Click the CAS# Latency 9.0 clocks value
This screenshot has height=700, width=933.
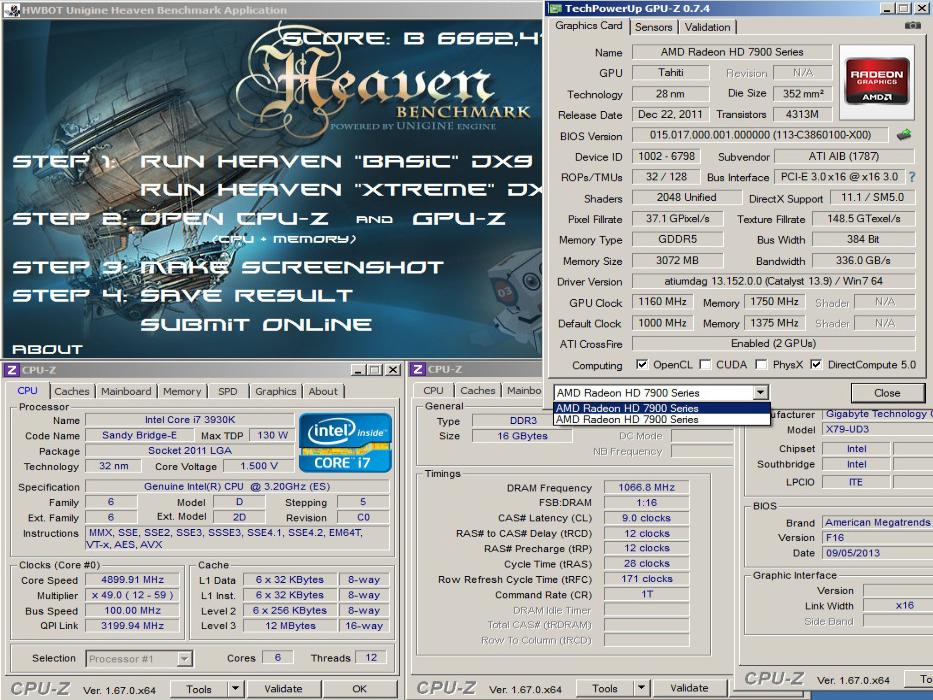coord(646,518)
